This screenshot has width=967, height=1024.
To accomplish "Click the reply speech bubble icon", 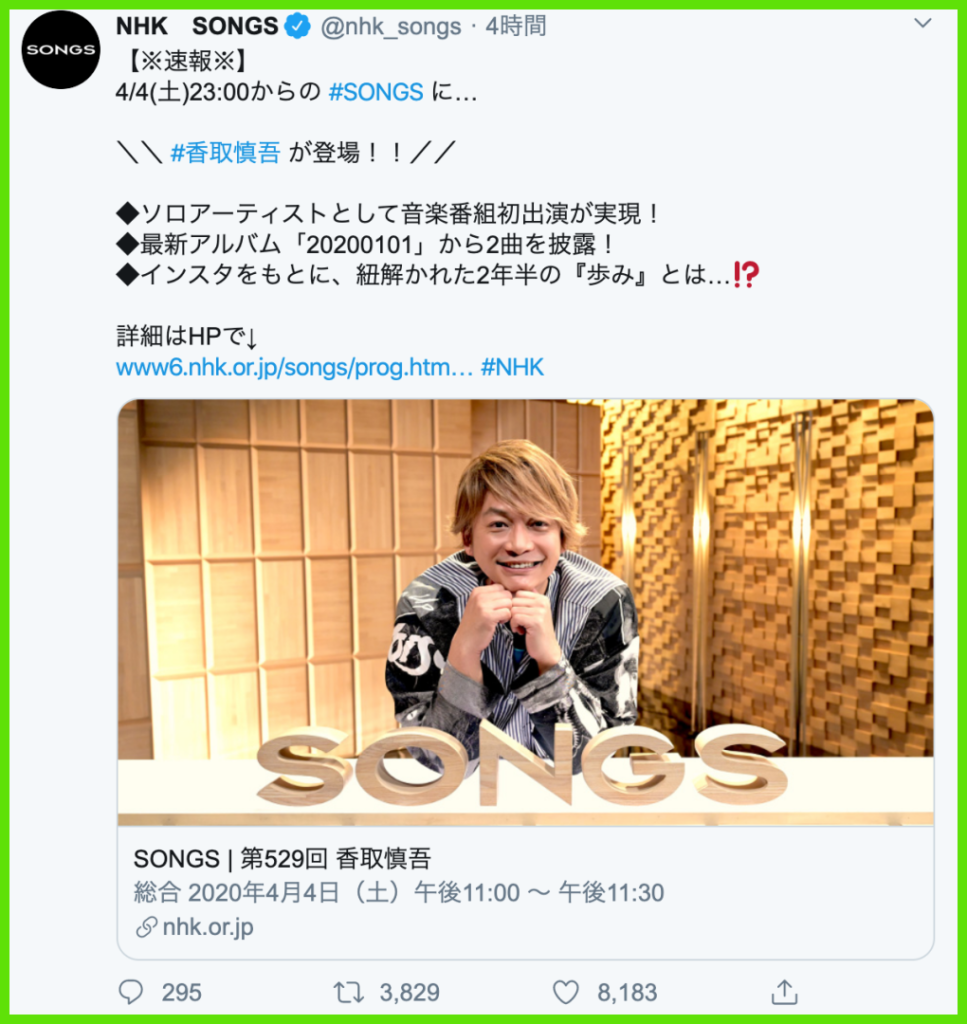I will [x=131, y=992].
